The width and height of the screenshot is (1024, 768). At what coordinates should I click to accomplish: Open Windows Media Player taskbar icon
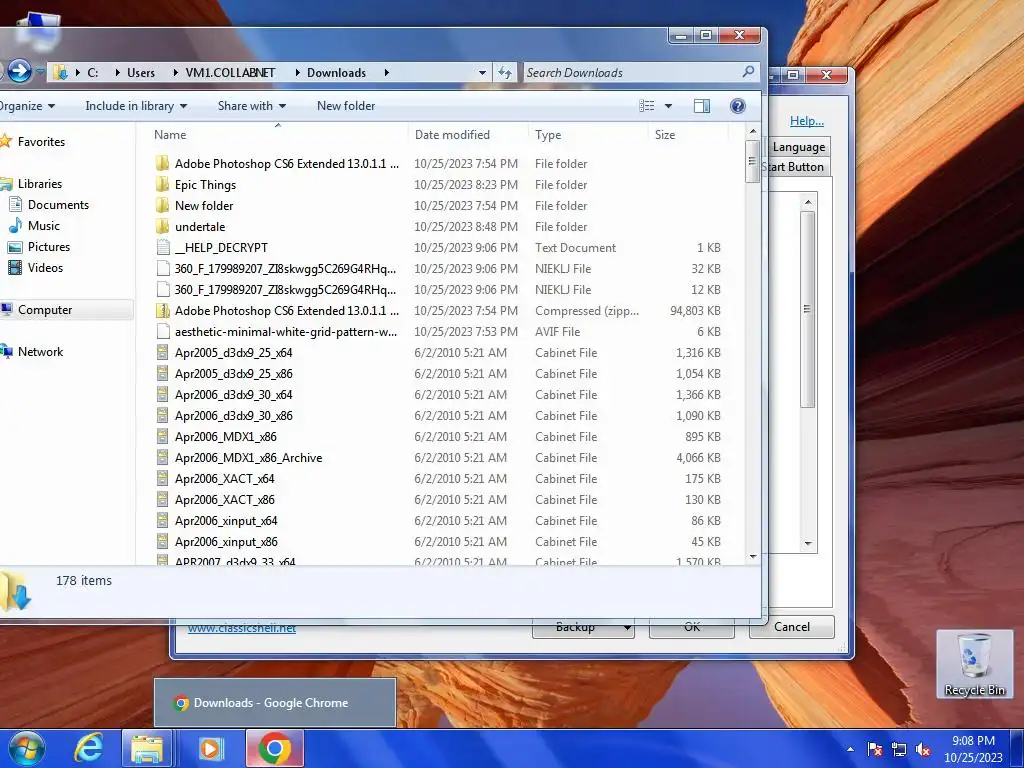point(210,748)
